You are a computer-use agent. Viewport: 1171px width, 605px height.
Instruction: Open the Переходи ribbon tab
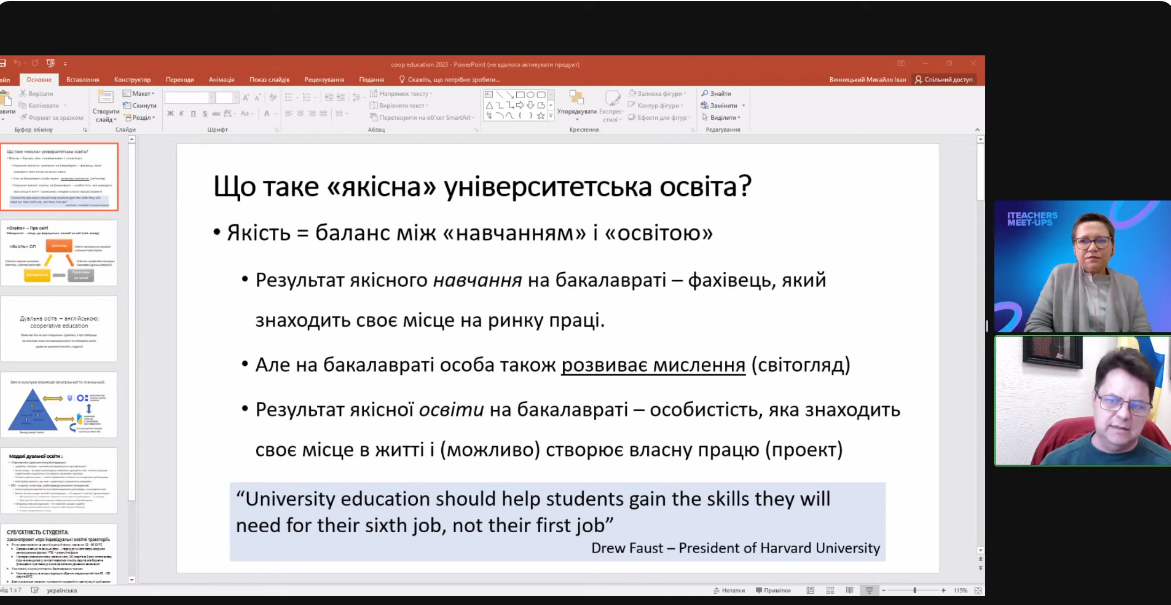pyautogui.click(x=180, y=79)
